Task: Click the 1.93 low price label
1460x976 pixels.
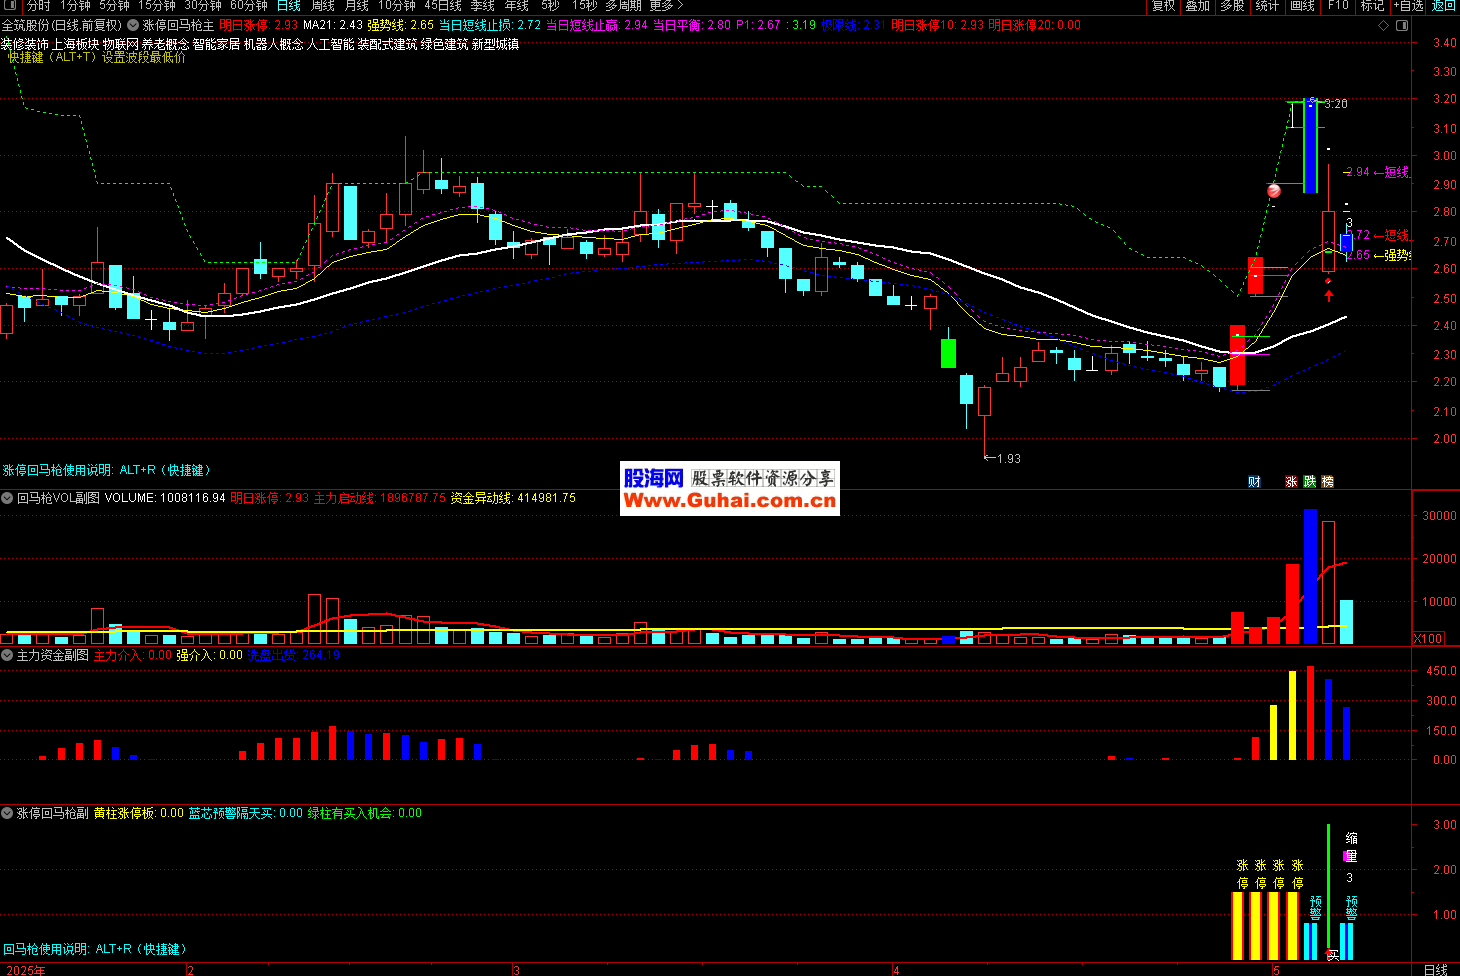Action: point(1008,459)
